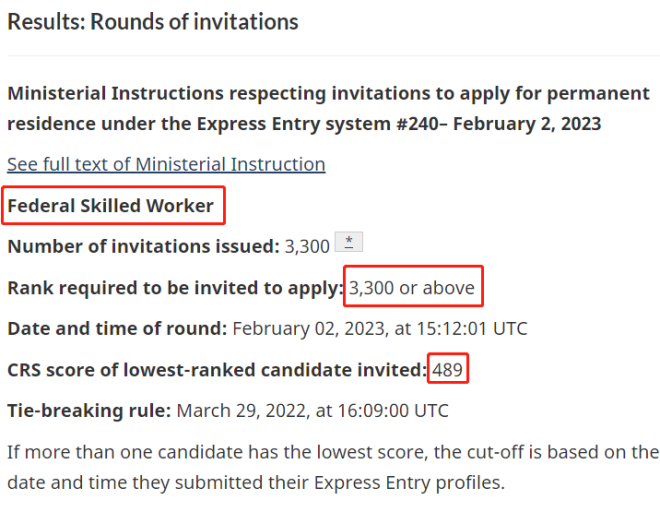
Task: Select the CRS score value 489
Action: pos(447,370)
